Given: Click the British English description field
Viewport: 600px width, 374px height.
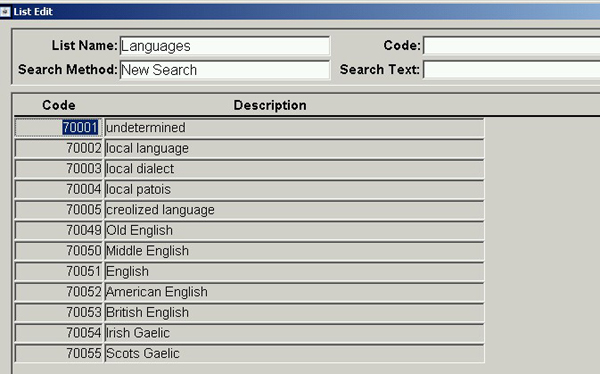Looking at the screenshot, I should (x=294, y=312).
